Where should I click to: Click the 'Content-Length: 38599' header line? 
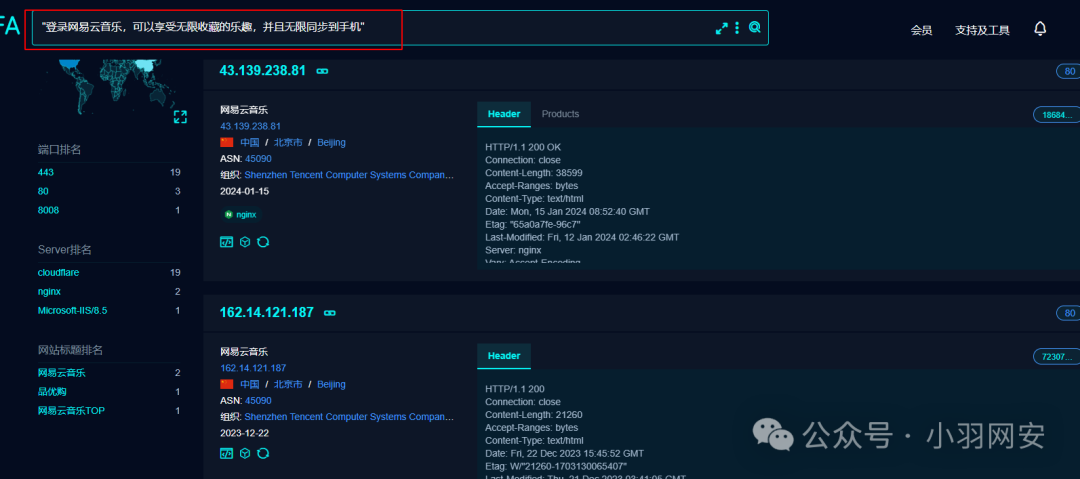click(533, 173)
